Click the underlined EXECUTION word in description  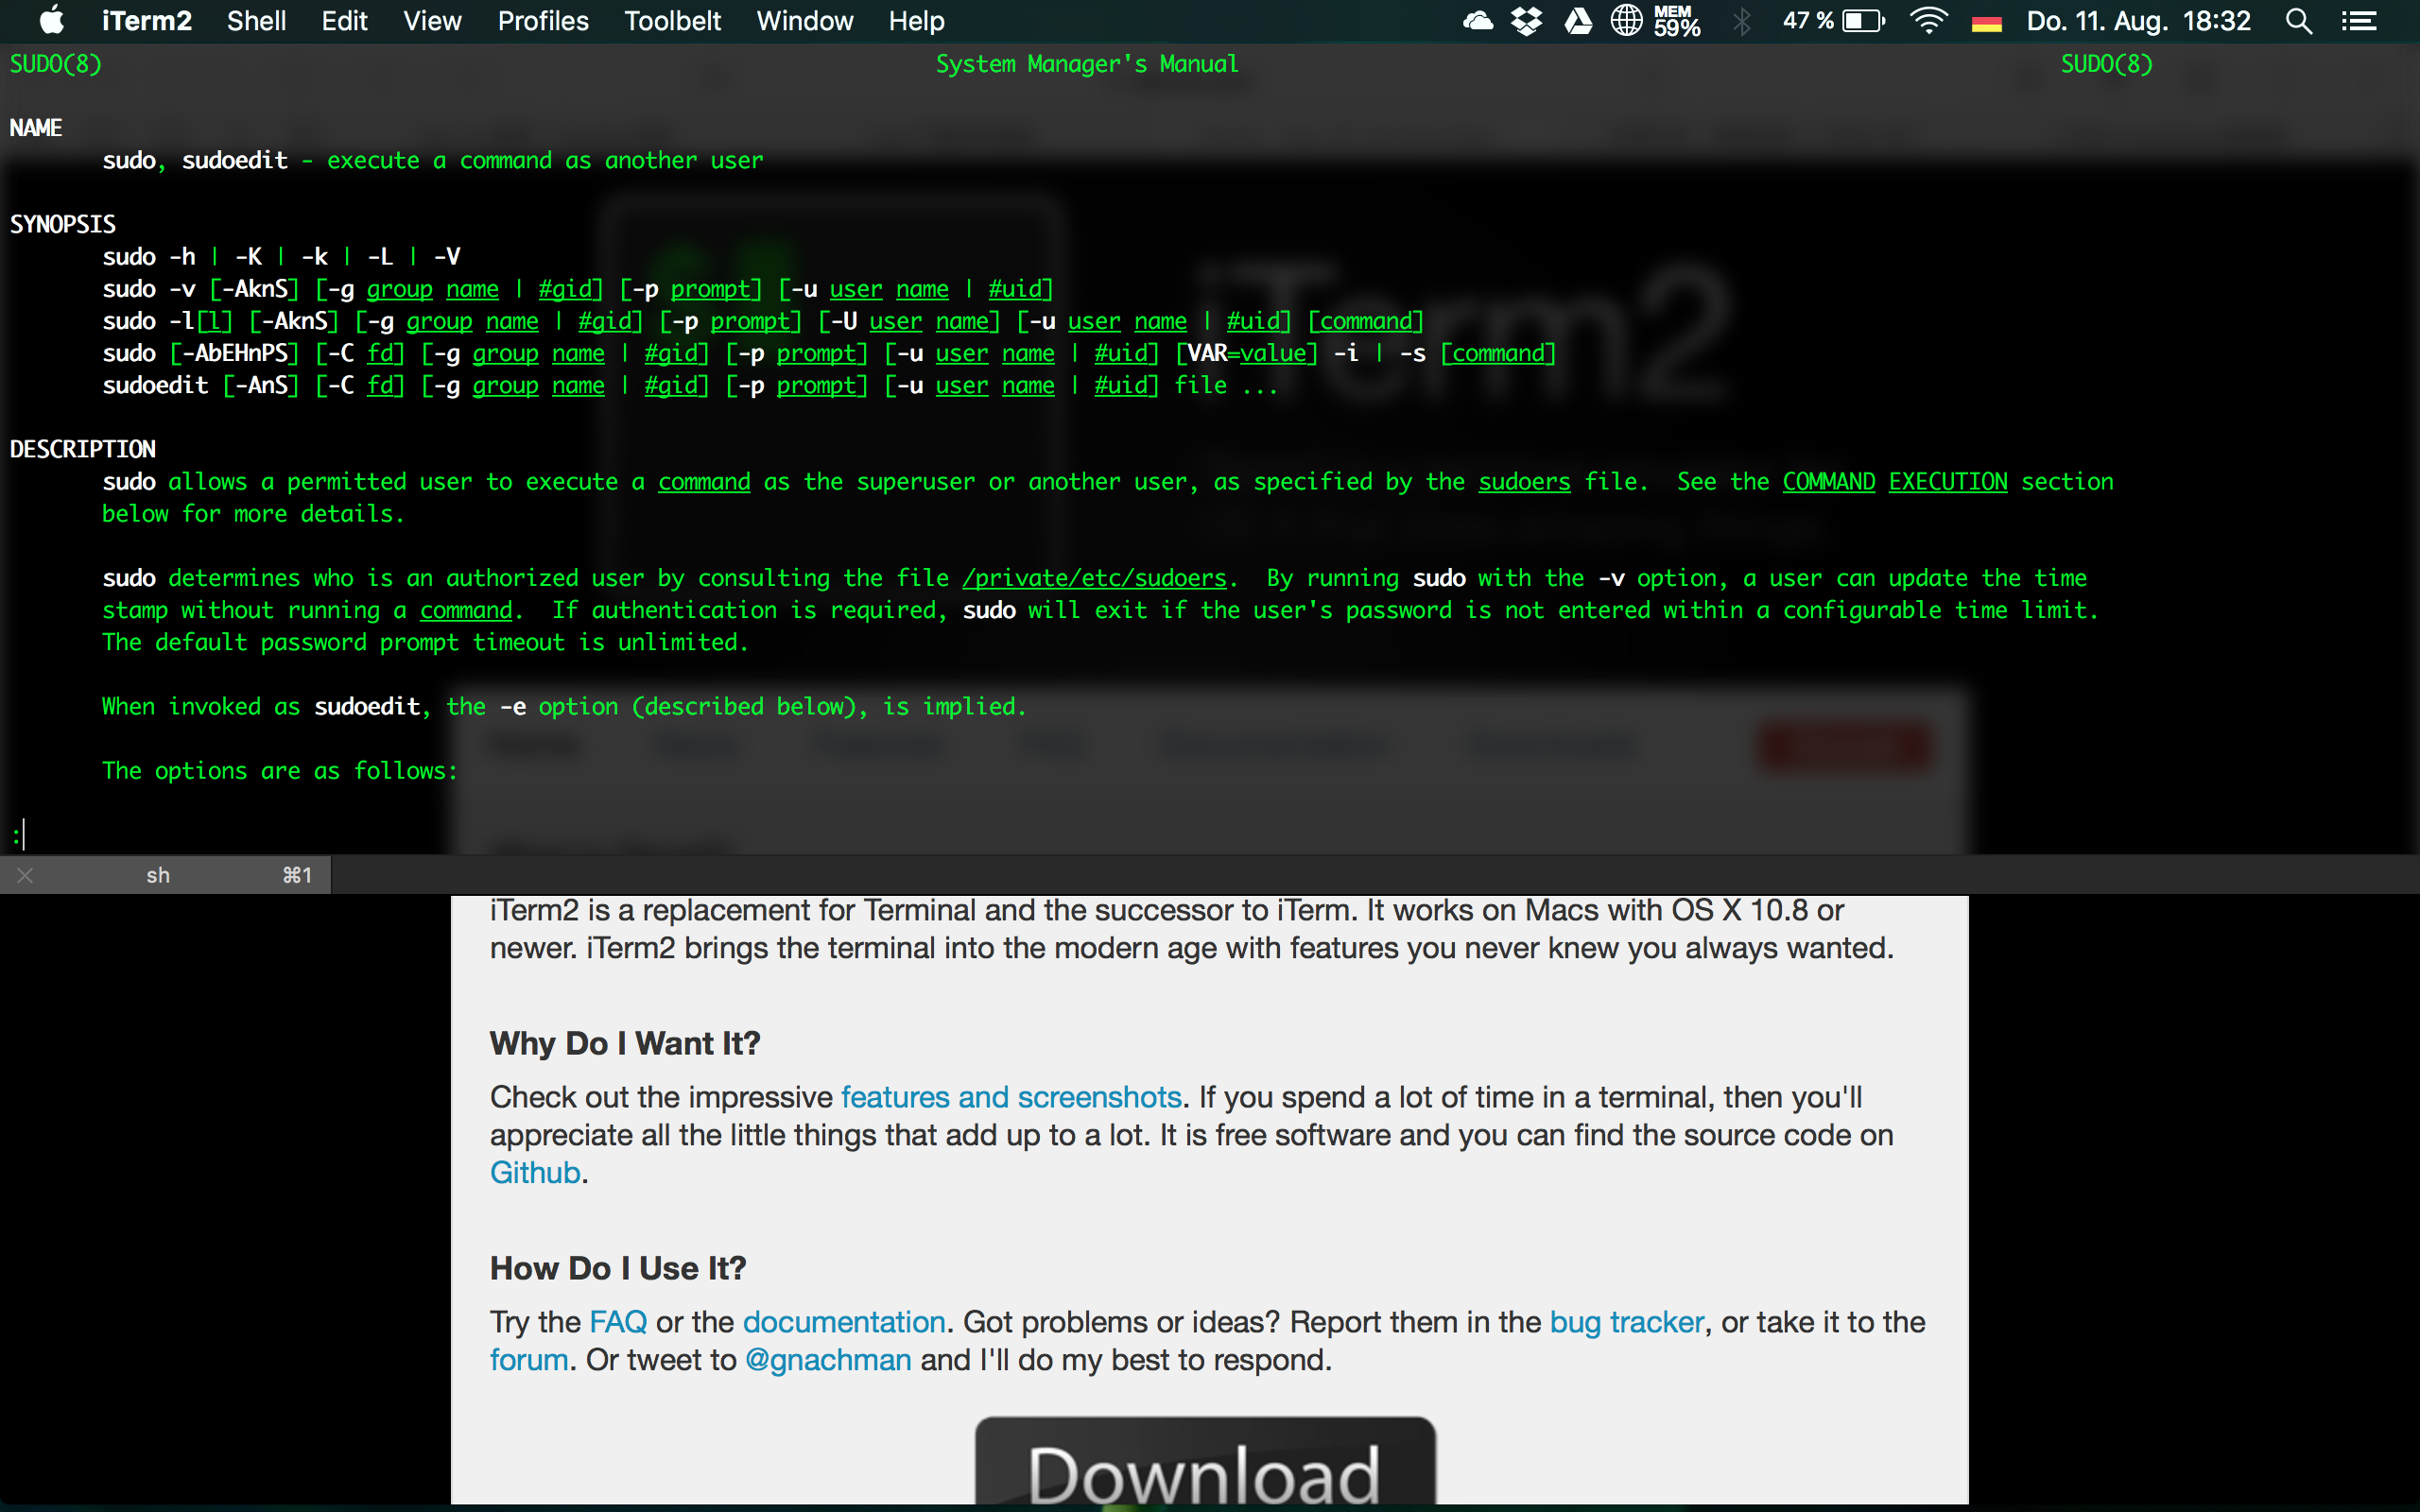(1948, 482)
